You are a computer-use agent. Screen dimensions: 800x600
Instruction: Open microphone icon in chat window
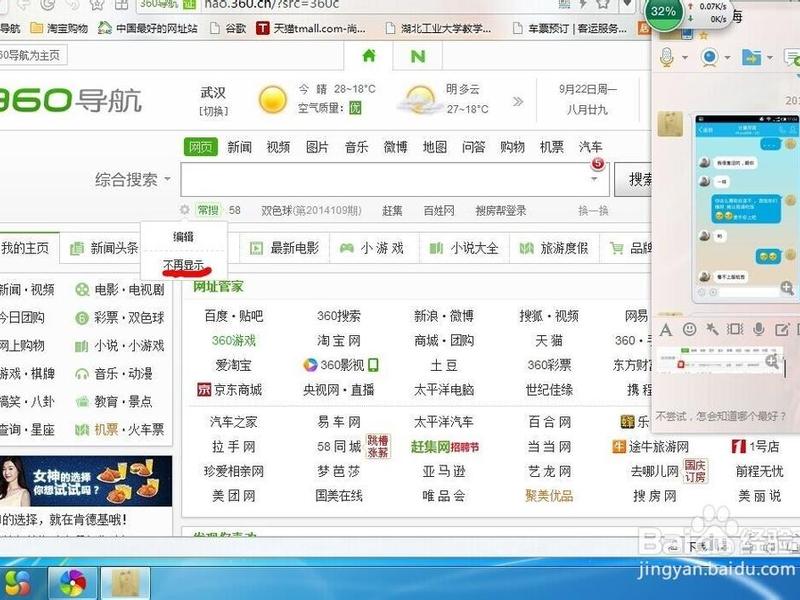667,57
